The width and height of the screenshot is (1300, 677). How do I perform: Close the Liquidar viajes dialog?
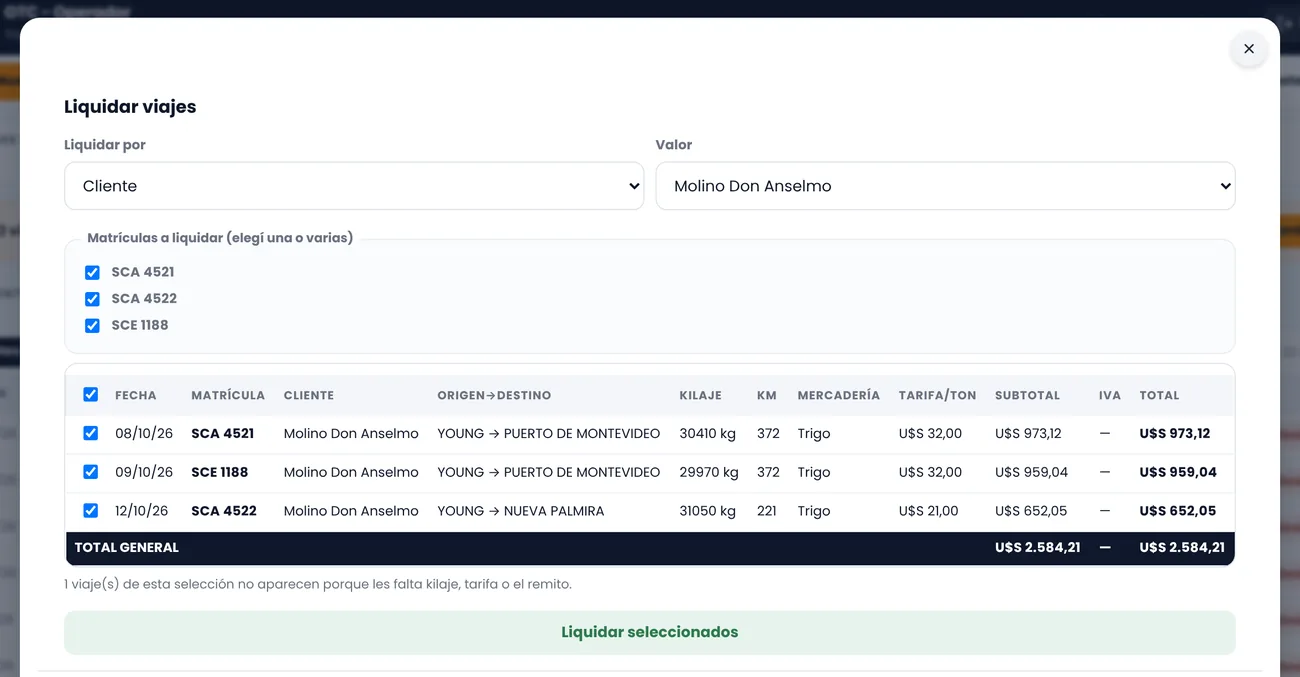click(1249, 48)
